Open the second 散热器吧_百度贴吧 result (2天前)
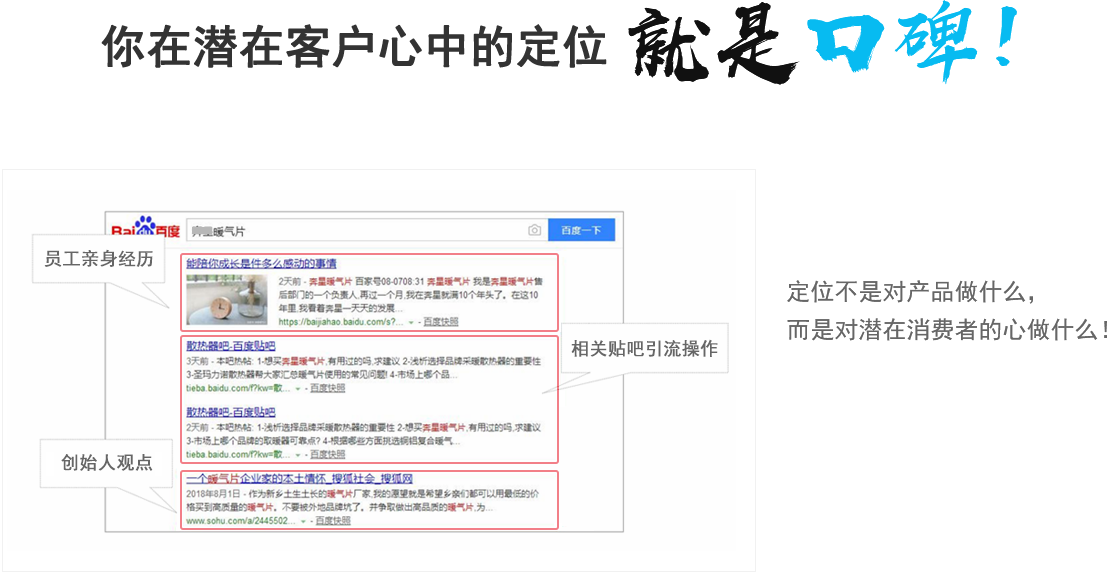The height and width of the screenshot is (574, 1111). coord(230,412)
